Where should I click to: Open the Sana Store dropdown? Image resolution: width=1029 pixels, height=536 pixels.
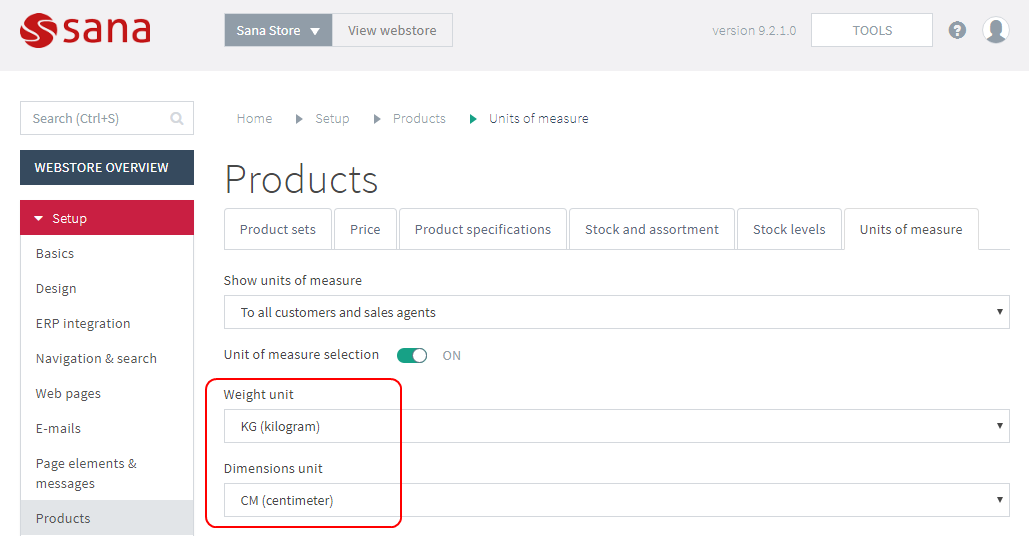tap(278, 30)
